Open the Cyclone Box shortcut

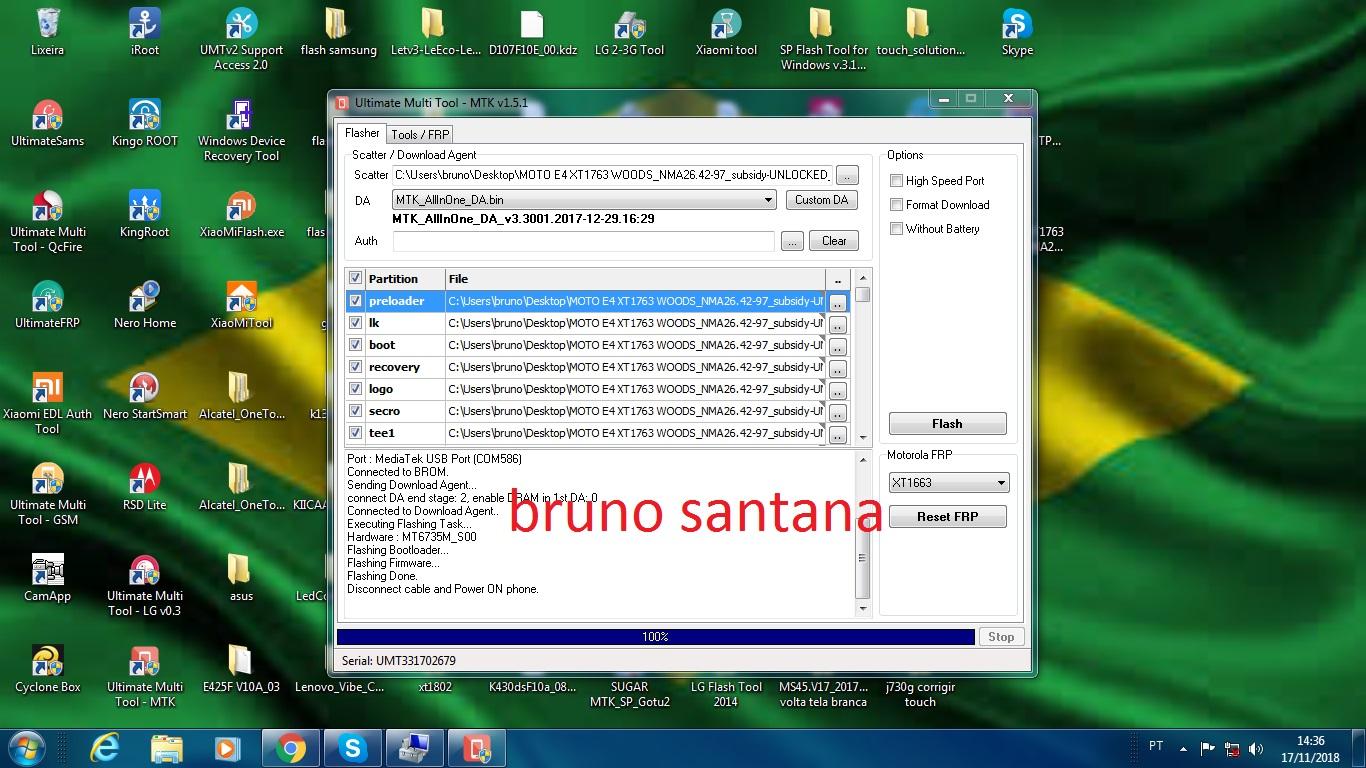click(47, 669)
